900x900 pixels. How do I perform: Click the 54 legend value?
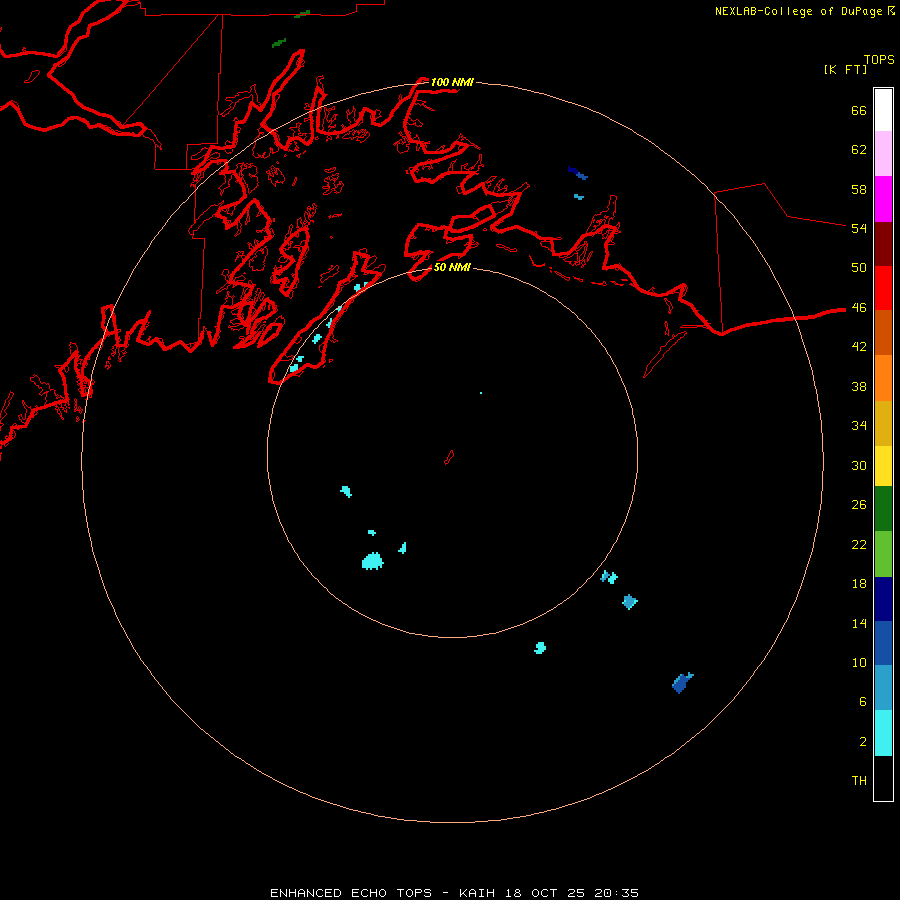coord(859,228)
